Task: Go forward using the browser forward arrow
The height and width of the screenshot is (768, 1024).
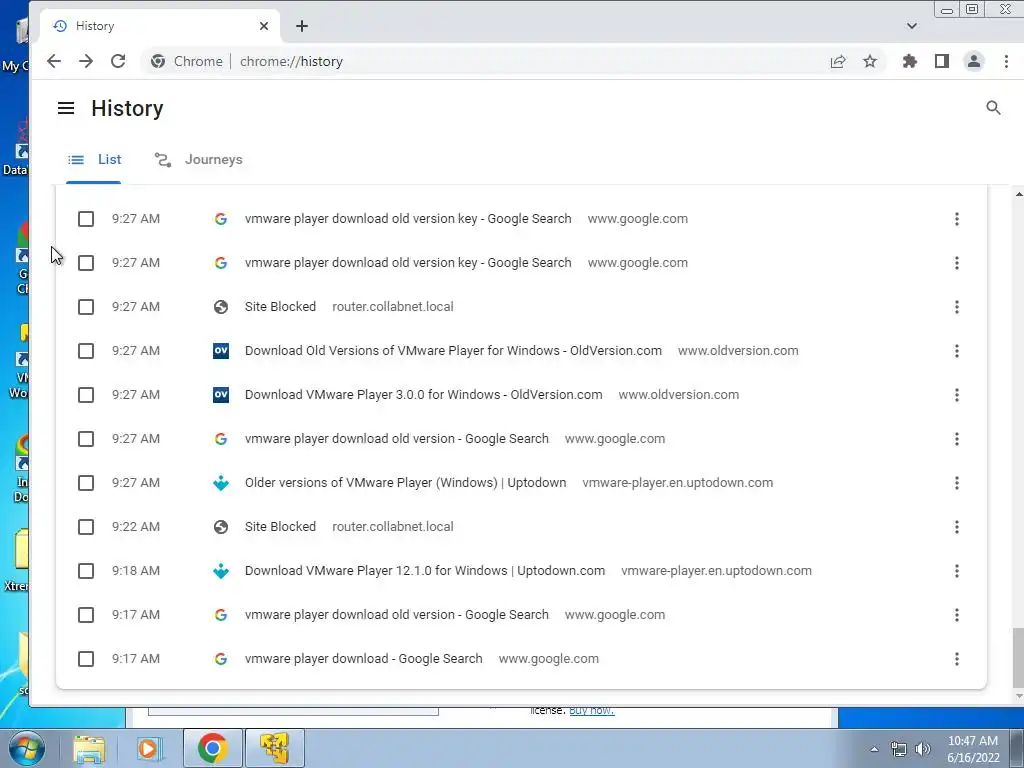Action: (x=86, y=61)
